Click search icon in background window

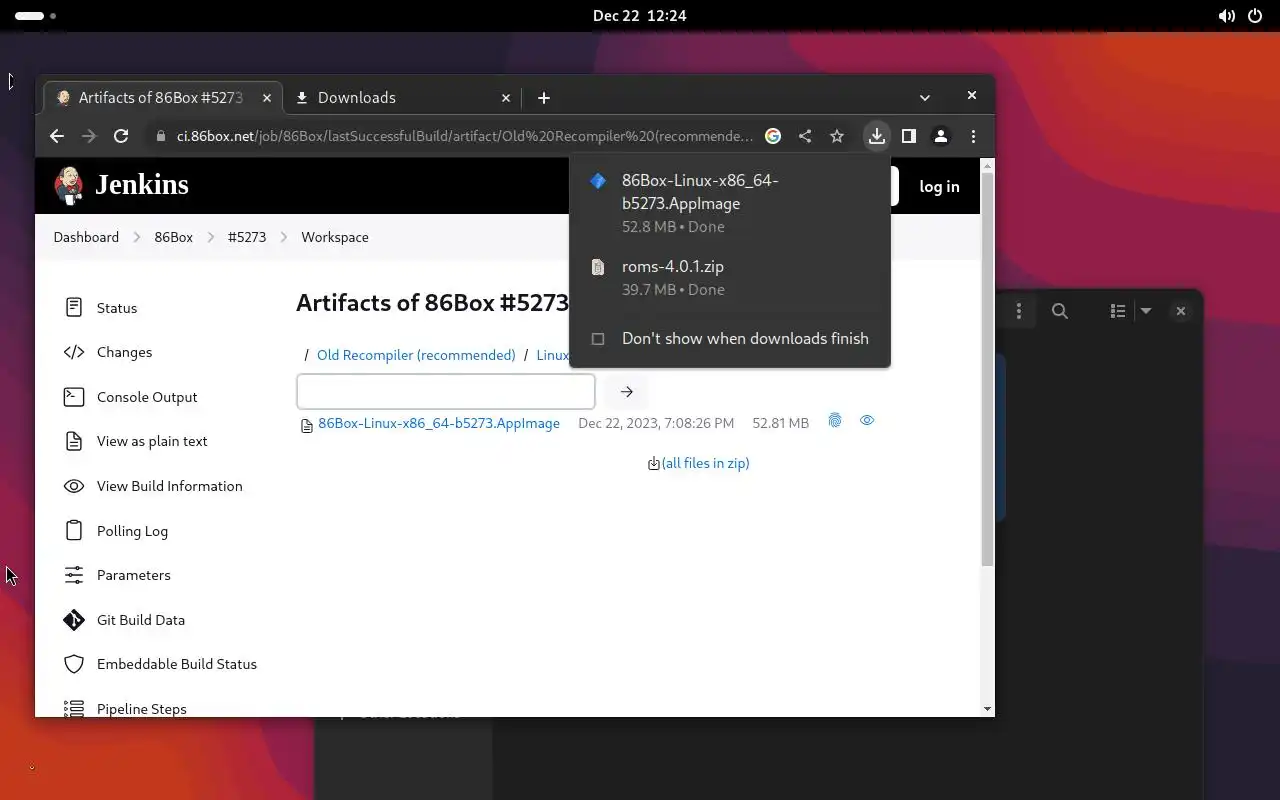point(1060,311)
